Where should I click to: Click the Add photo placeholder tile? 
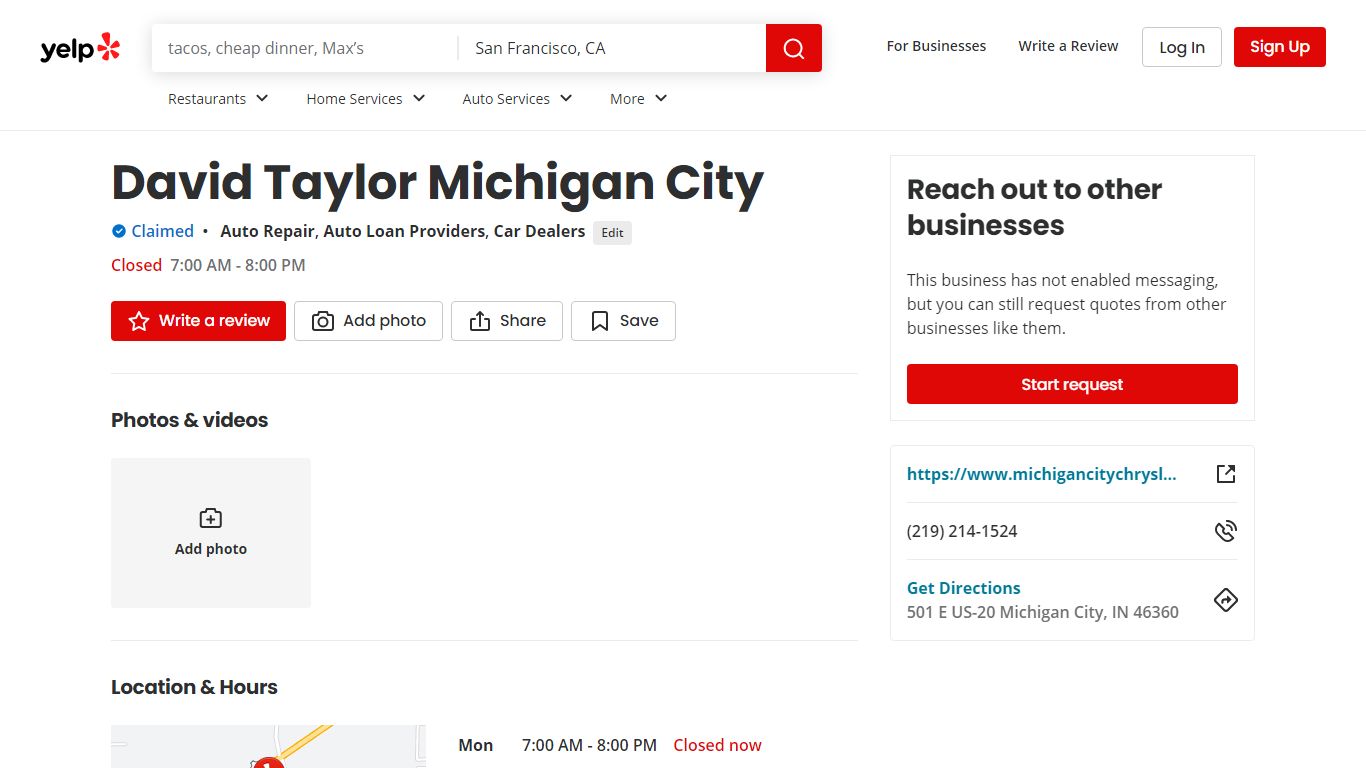coord(211,533)
